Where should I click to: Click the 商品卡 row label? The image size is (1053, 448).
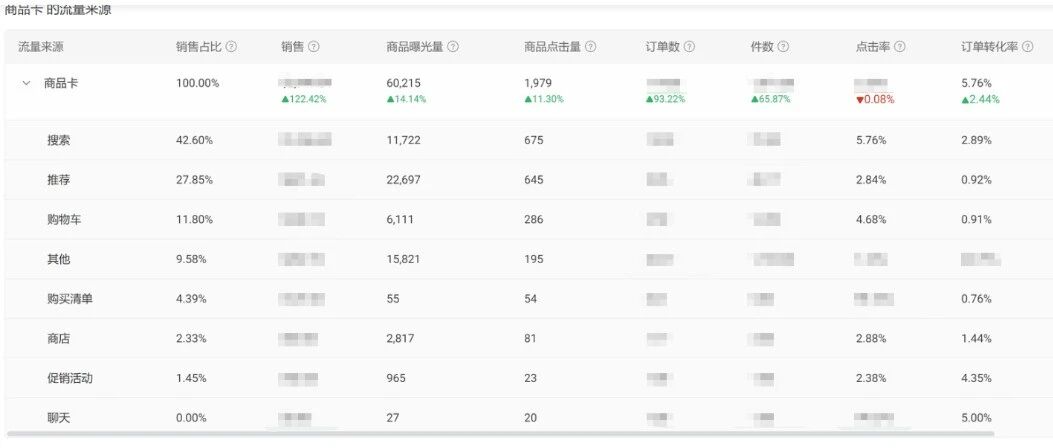click(61, 84)
